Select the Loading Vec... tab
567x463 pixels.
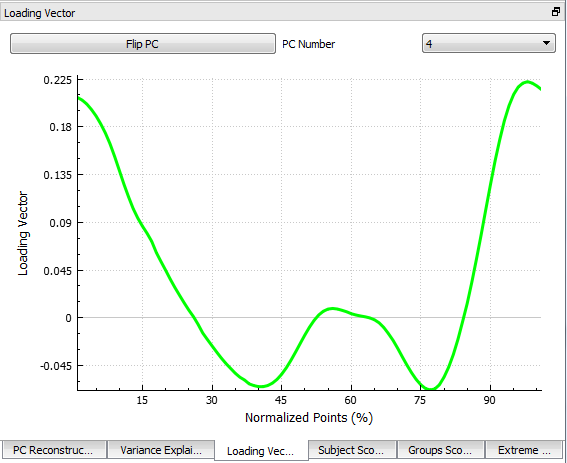[x=261, y=451]
